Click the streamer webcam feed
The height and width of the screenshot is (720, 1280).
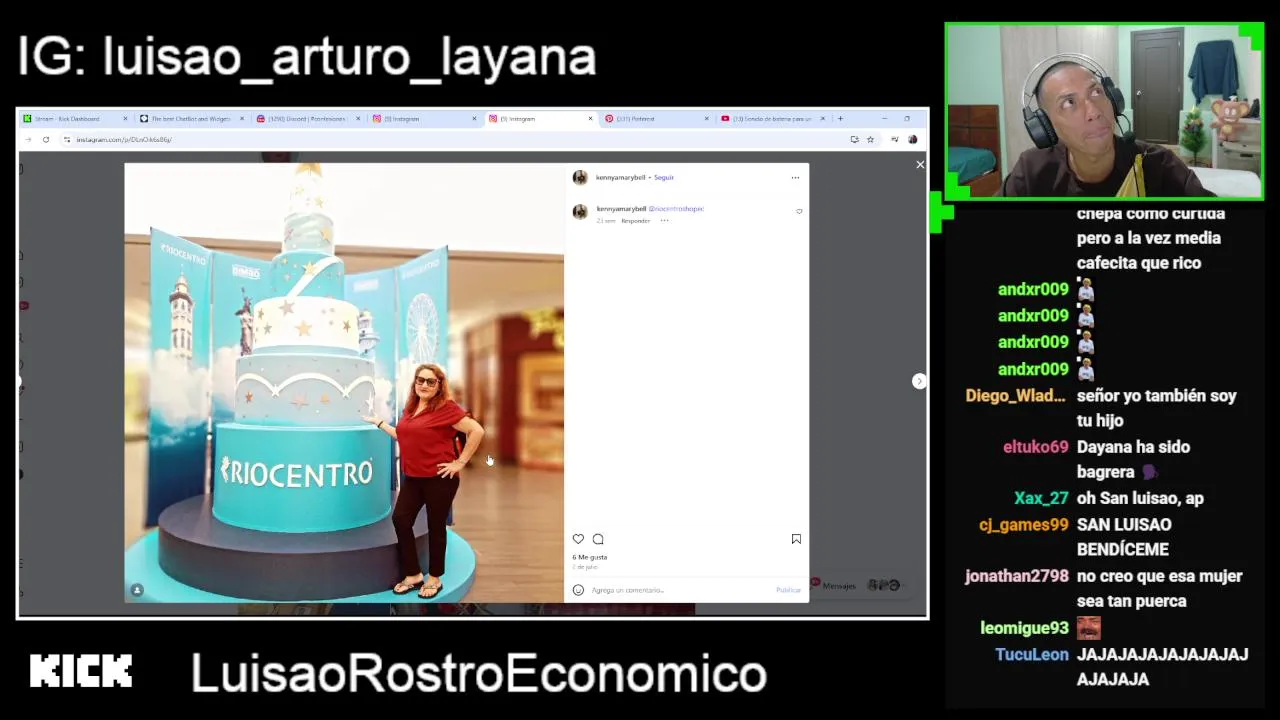[1104, 111]
